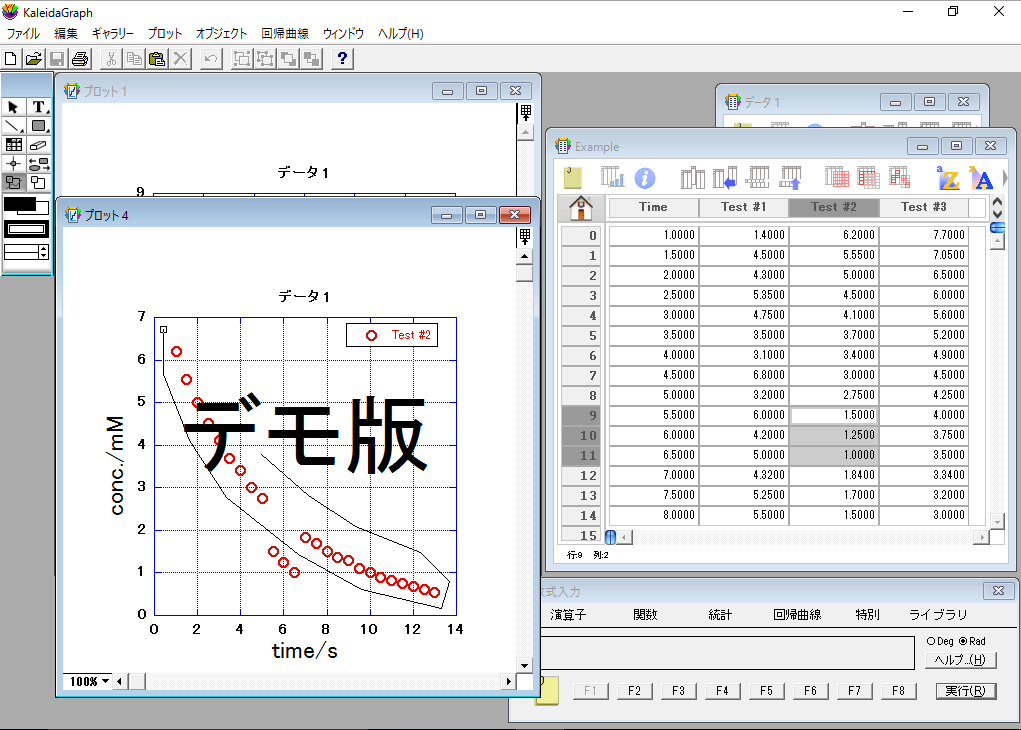Click the Test #1 column header

(x=744, y=207)
